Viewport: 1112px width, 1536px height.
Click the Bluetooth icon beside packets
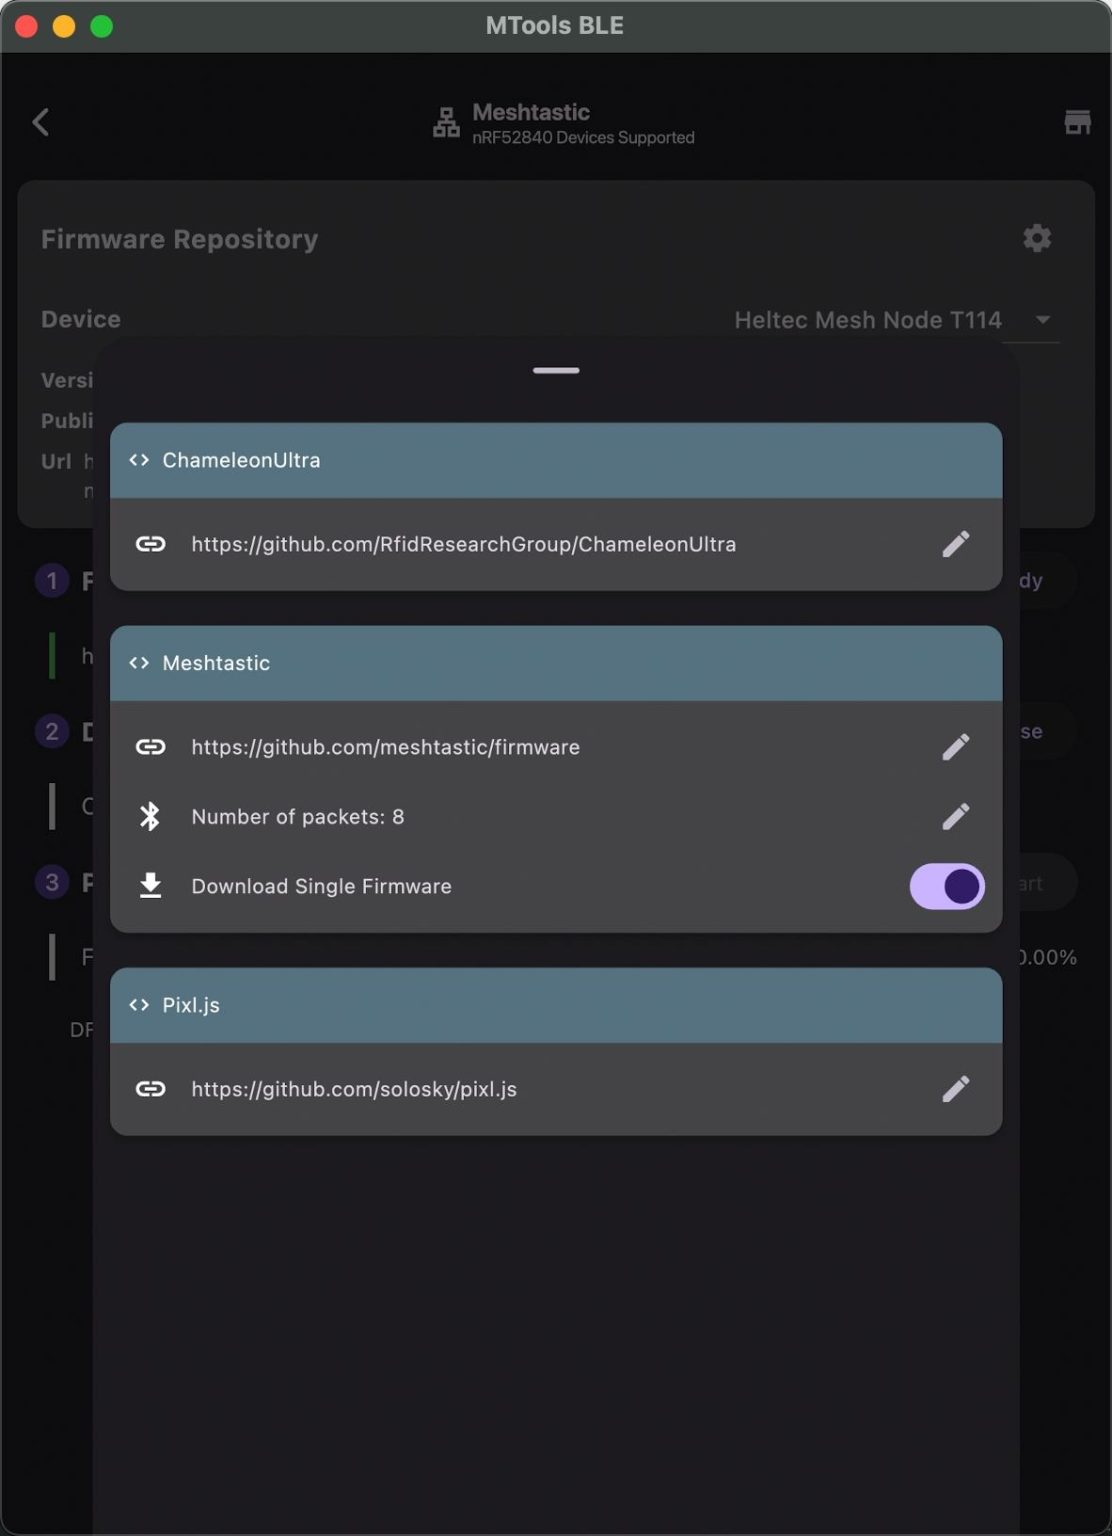coord(150,817)
